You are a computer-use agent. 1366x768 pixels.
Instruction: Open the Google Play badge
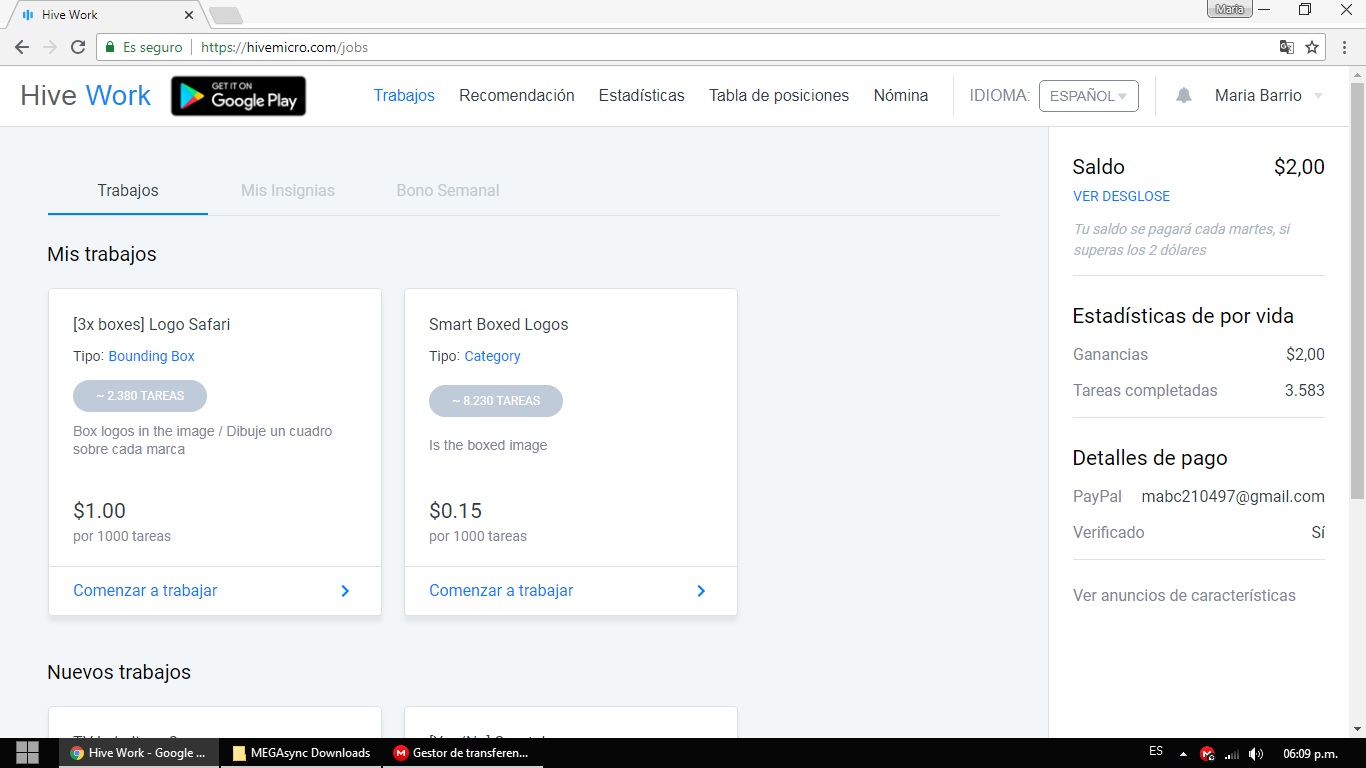click(238, 96)
